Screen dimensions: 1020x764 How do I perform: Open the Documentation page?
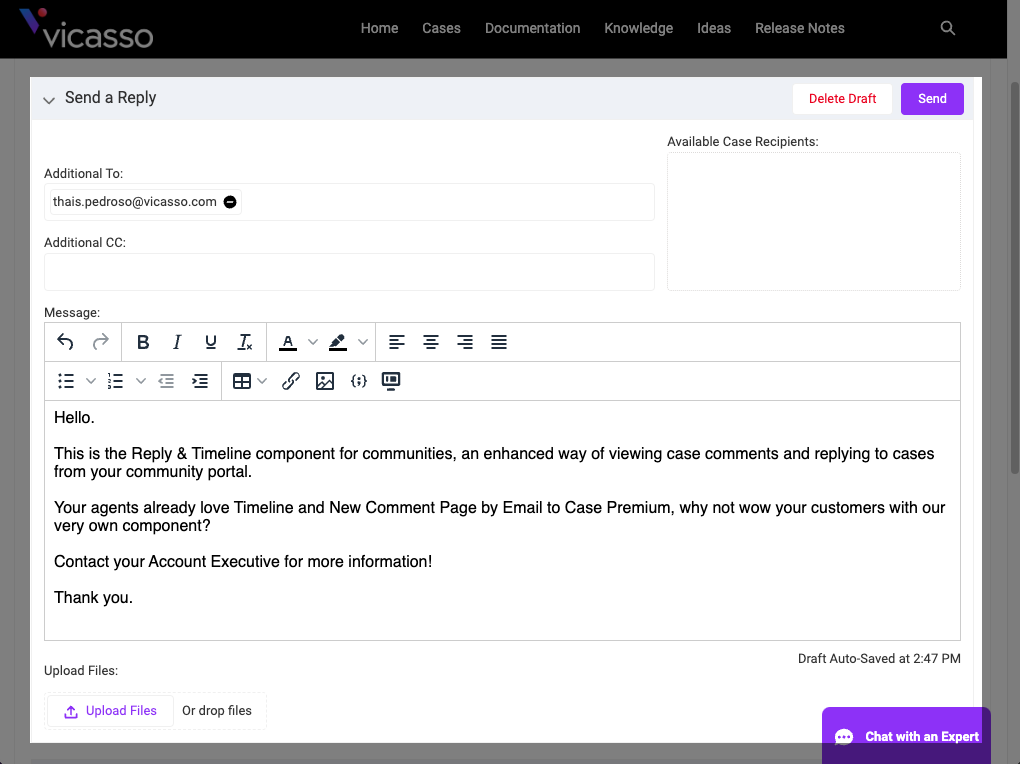pos(532,28)
